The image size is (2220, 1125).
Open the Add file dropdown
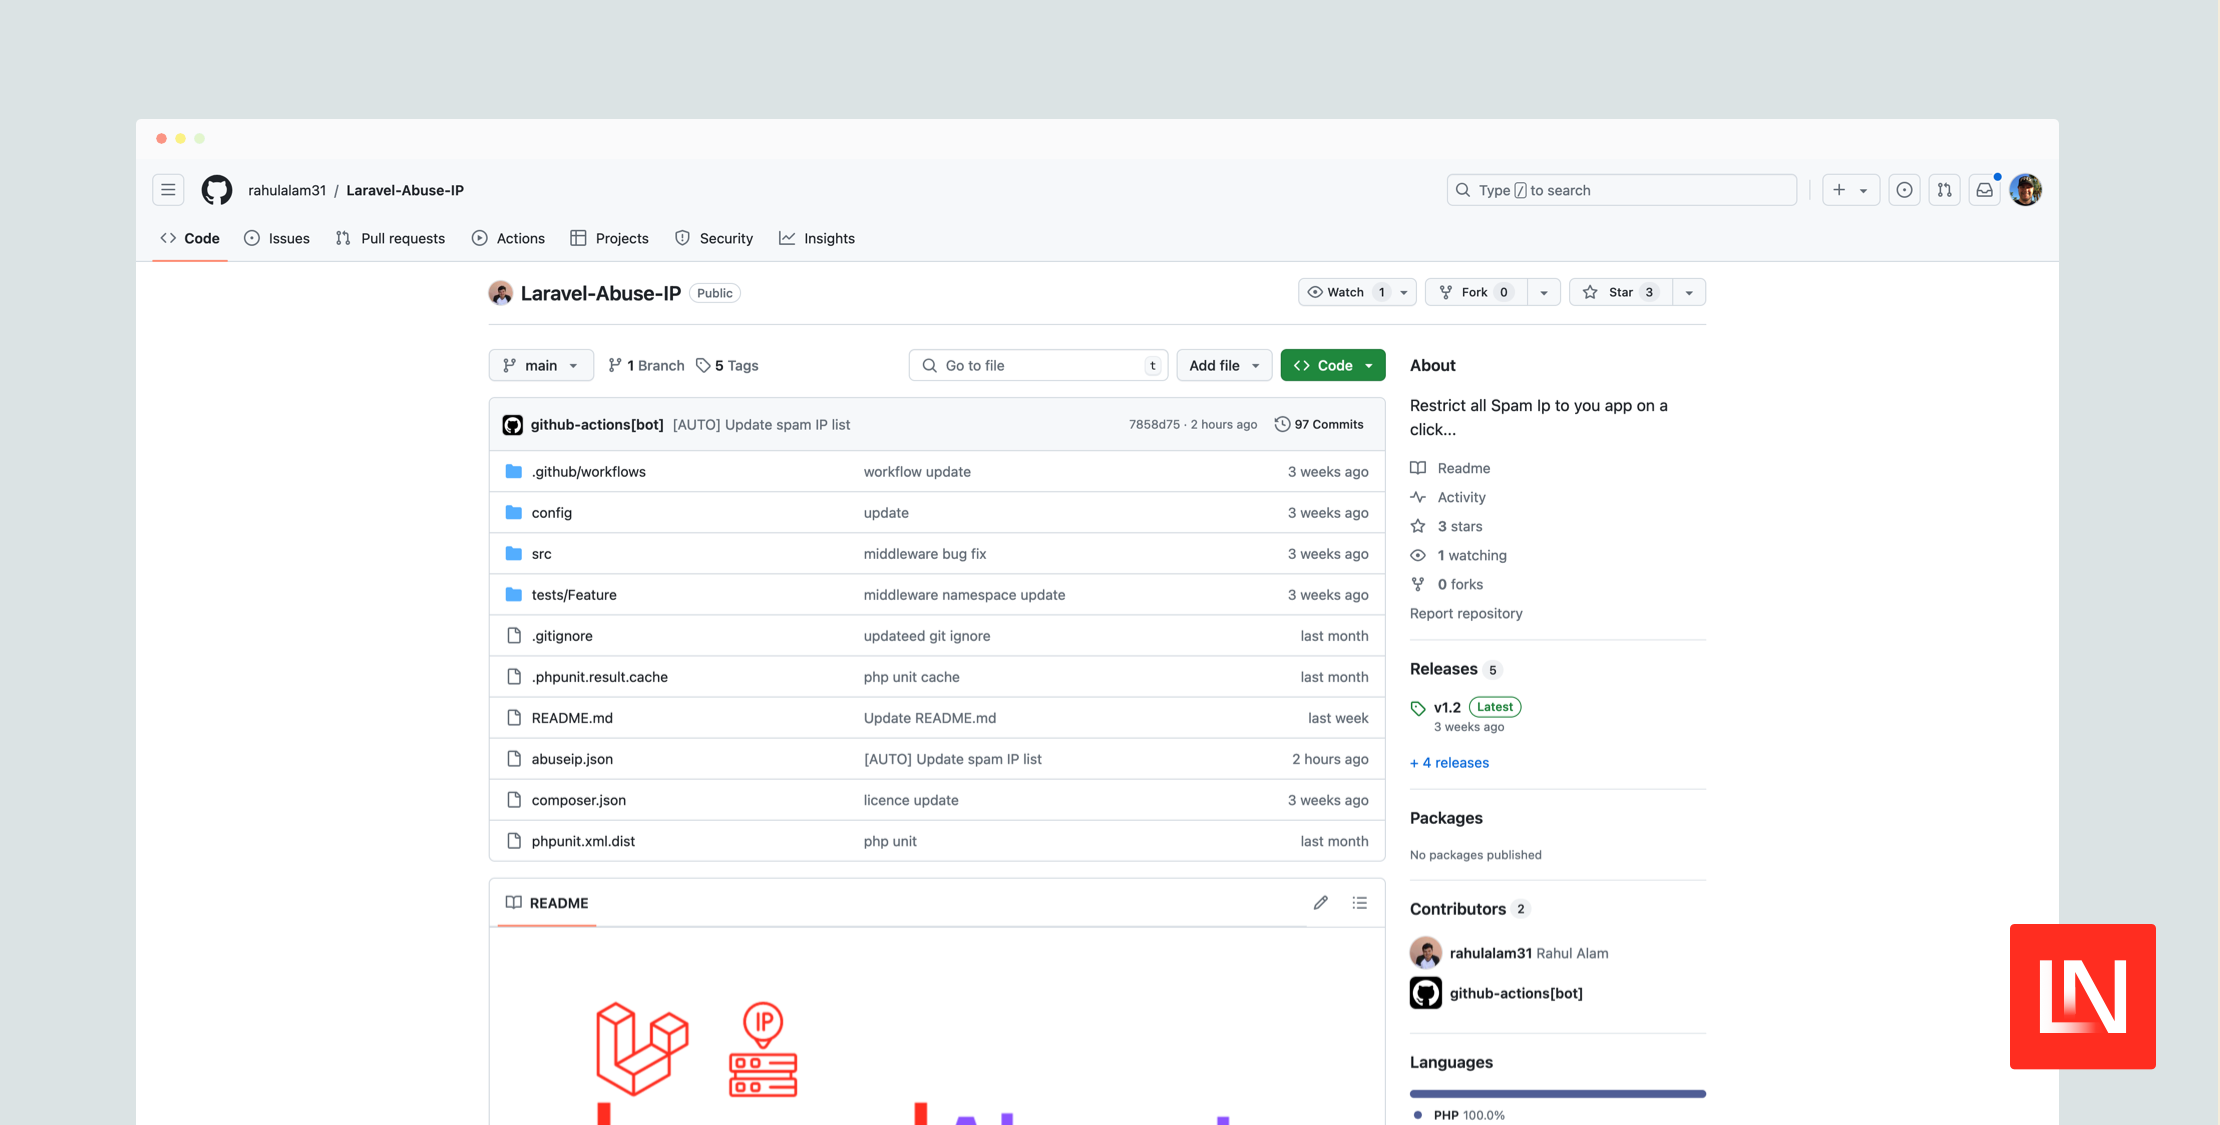click(x=1224, y=365)
